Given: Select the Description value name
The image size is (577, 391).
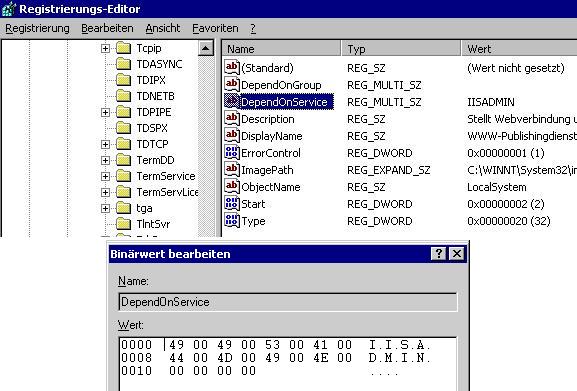Looking at the screenshot, I should click(268, 119).
